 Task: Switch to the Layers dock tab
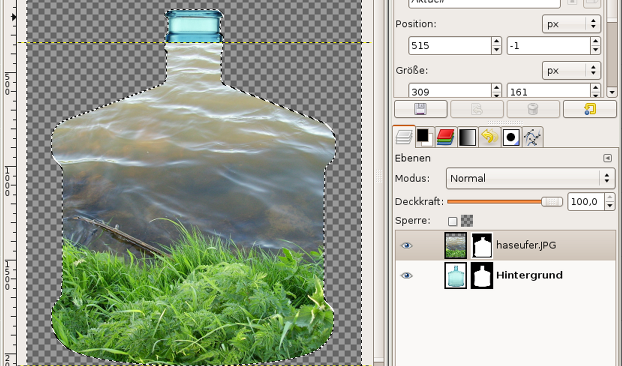click(404, 137)
